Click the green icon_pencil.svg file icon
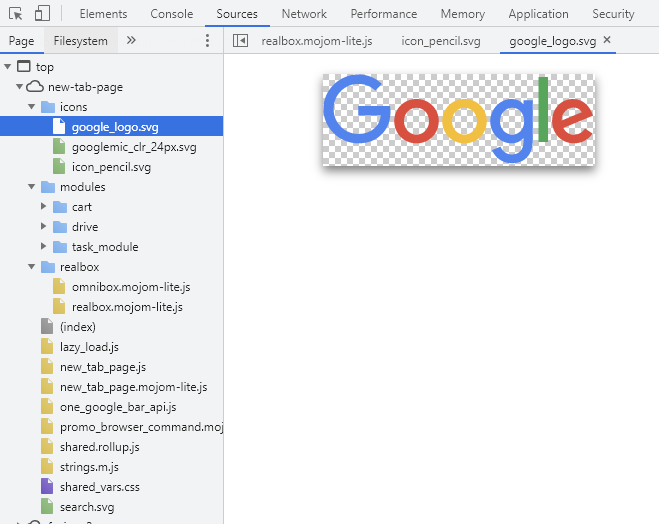 coord(59,166)
